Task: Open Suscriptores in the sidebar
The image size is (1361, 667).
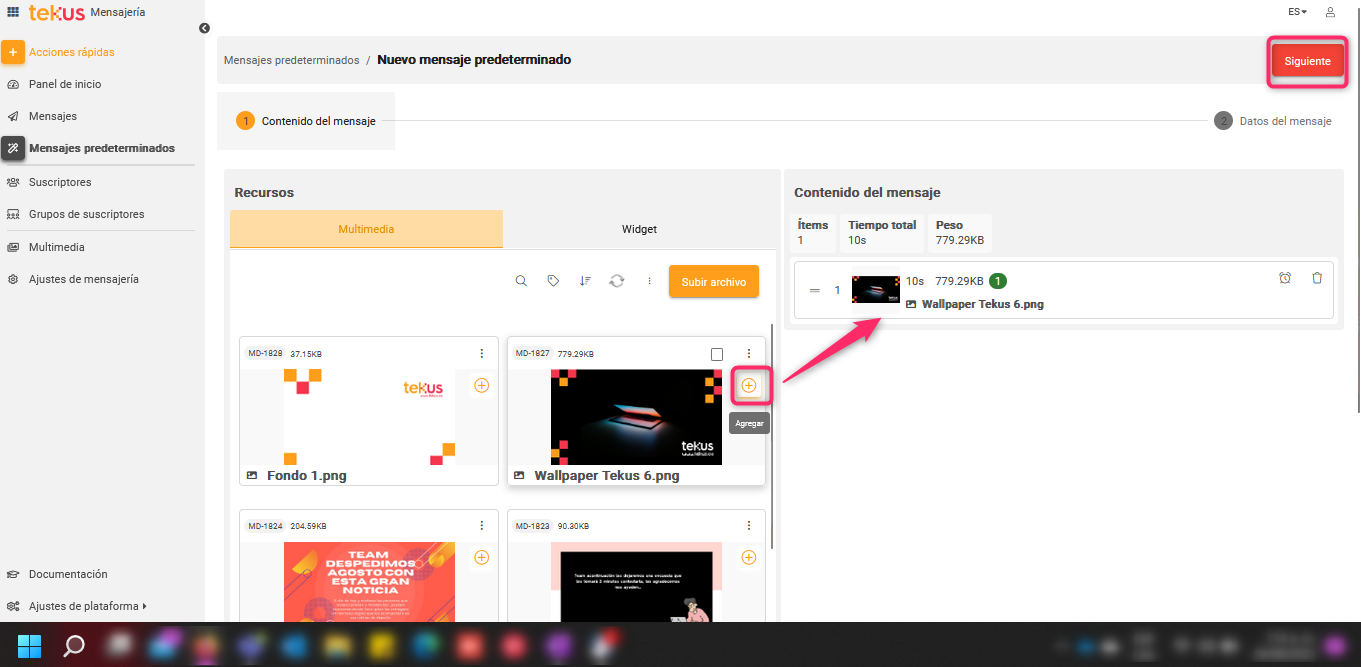Action: (60, 182)
